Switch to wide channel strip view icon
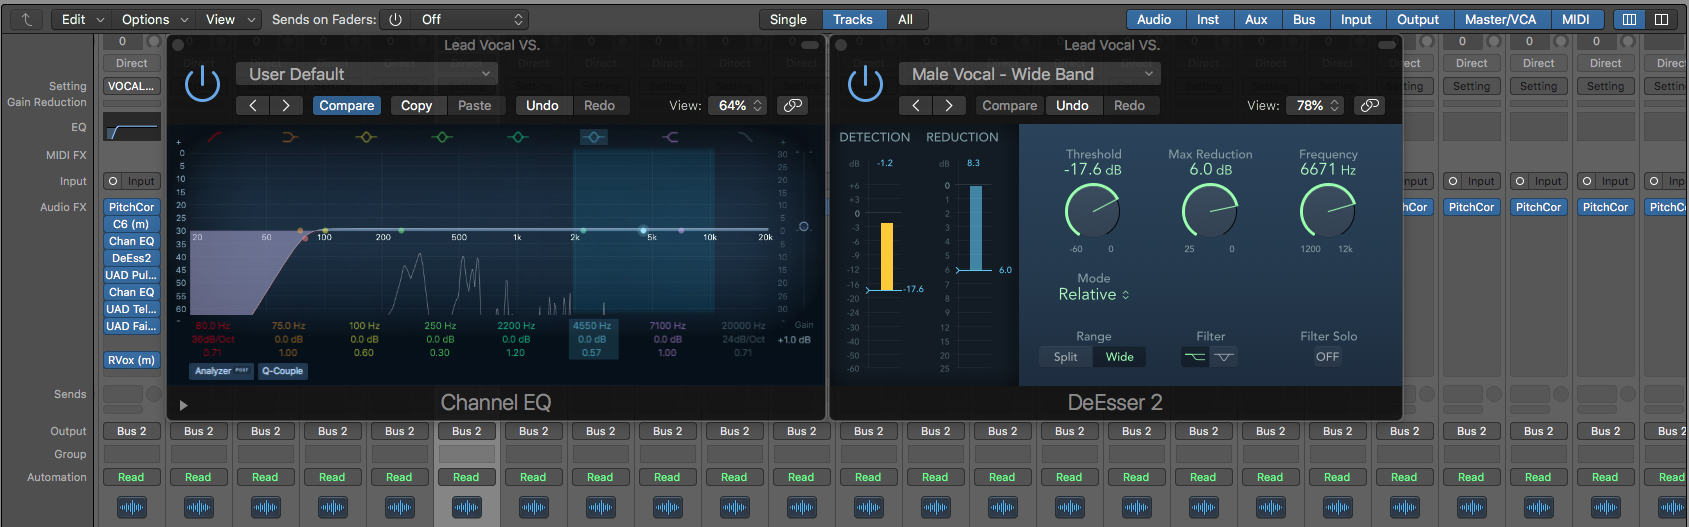 (x=1661, y=19)
